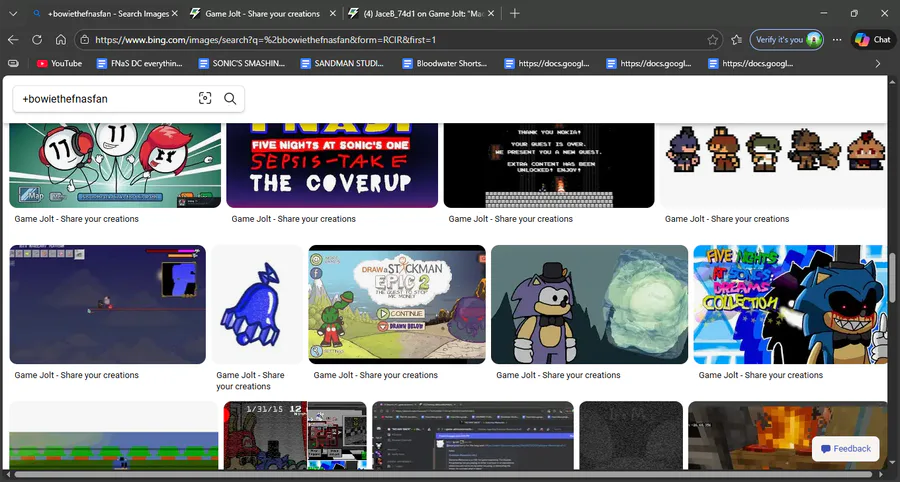Reload the current Bing page
This screenshot has height=482, width=900.
37,40
